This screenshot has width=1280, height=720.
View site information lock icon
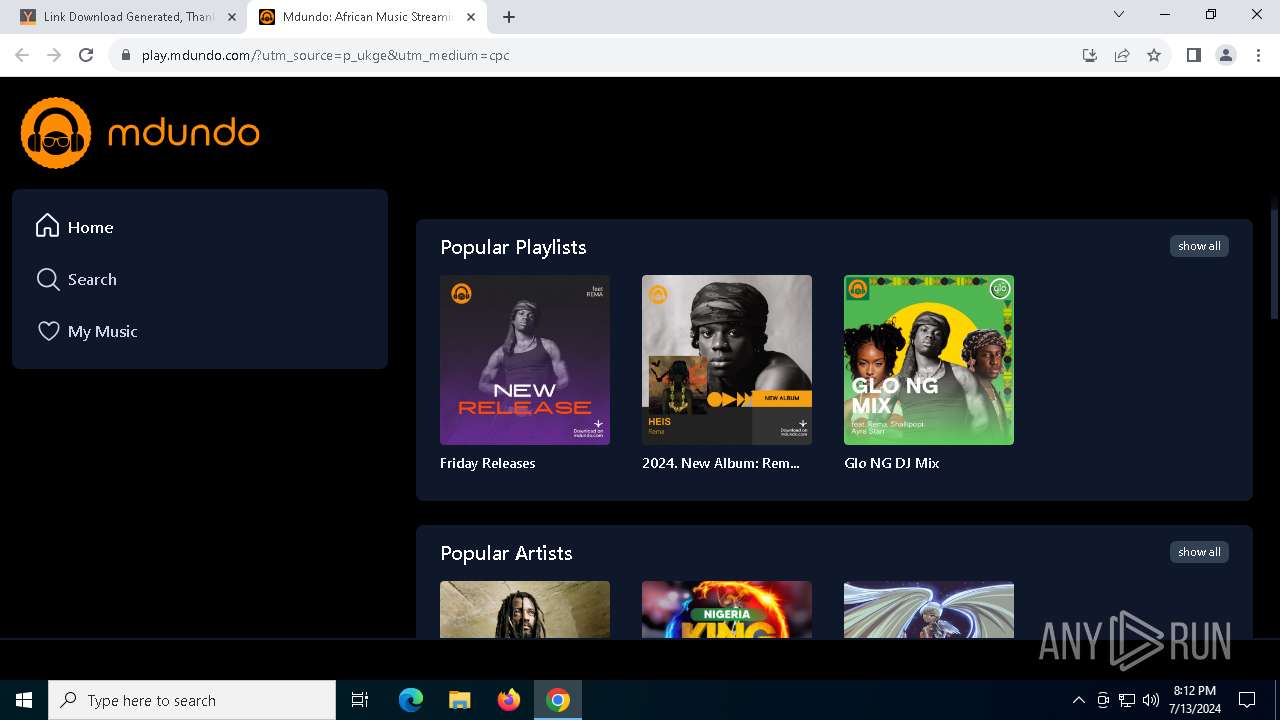[x=125, y=55]
